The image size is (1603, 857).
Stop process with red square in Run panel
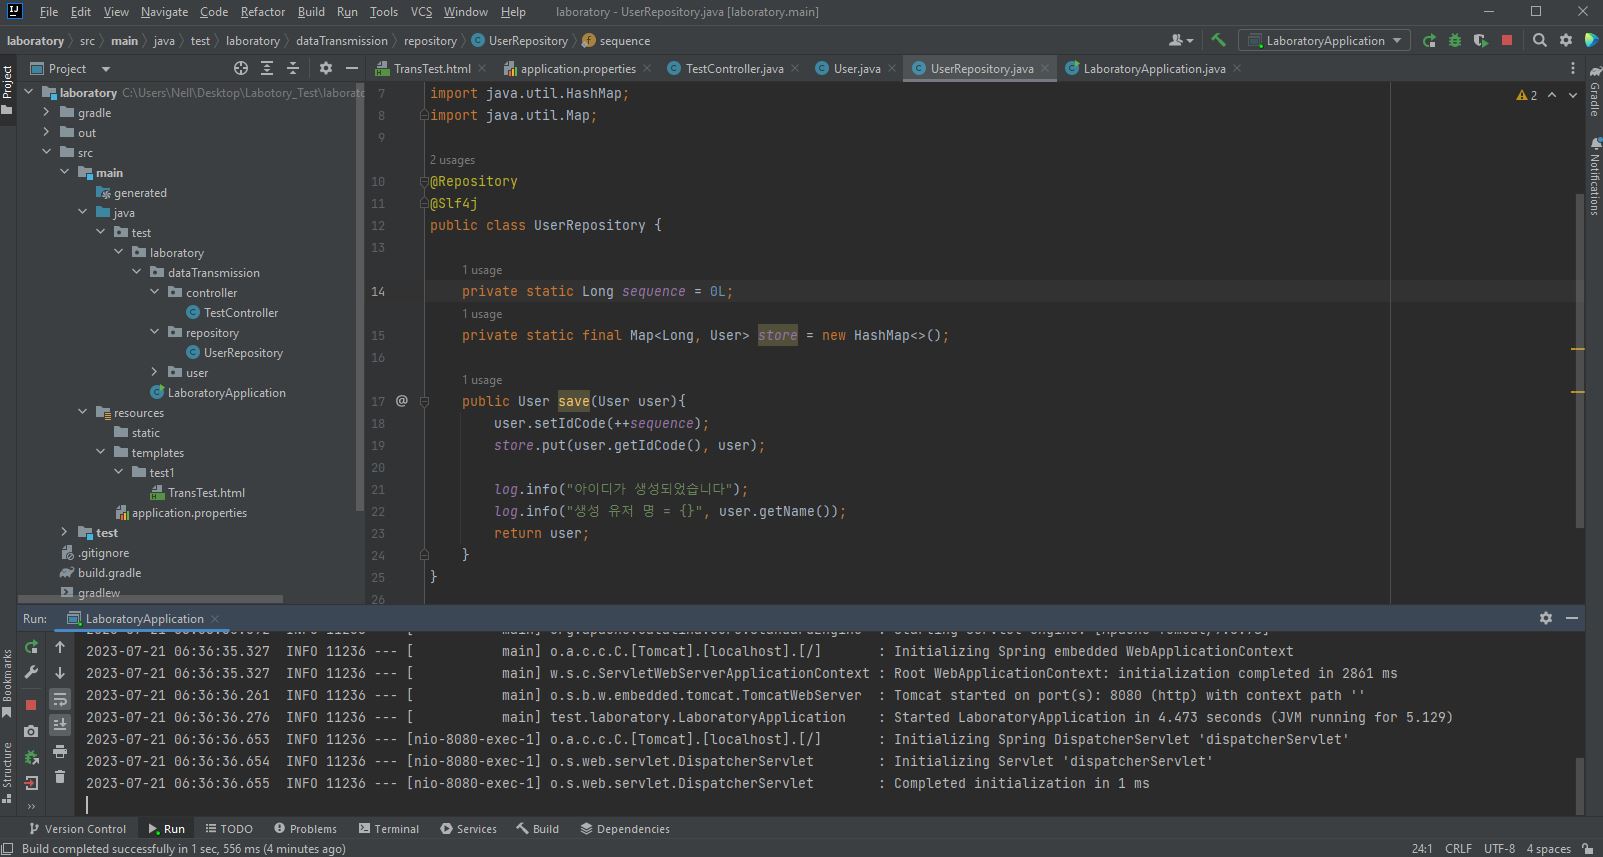click(x=31, y=705)
